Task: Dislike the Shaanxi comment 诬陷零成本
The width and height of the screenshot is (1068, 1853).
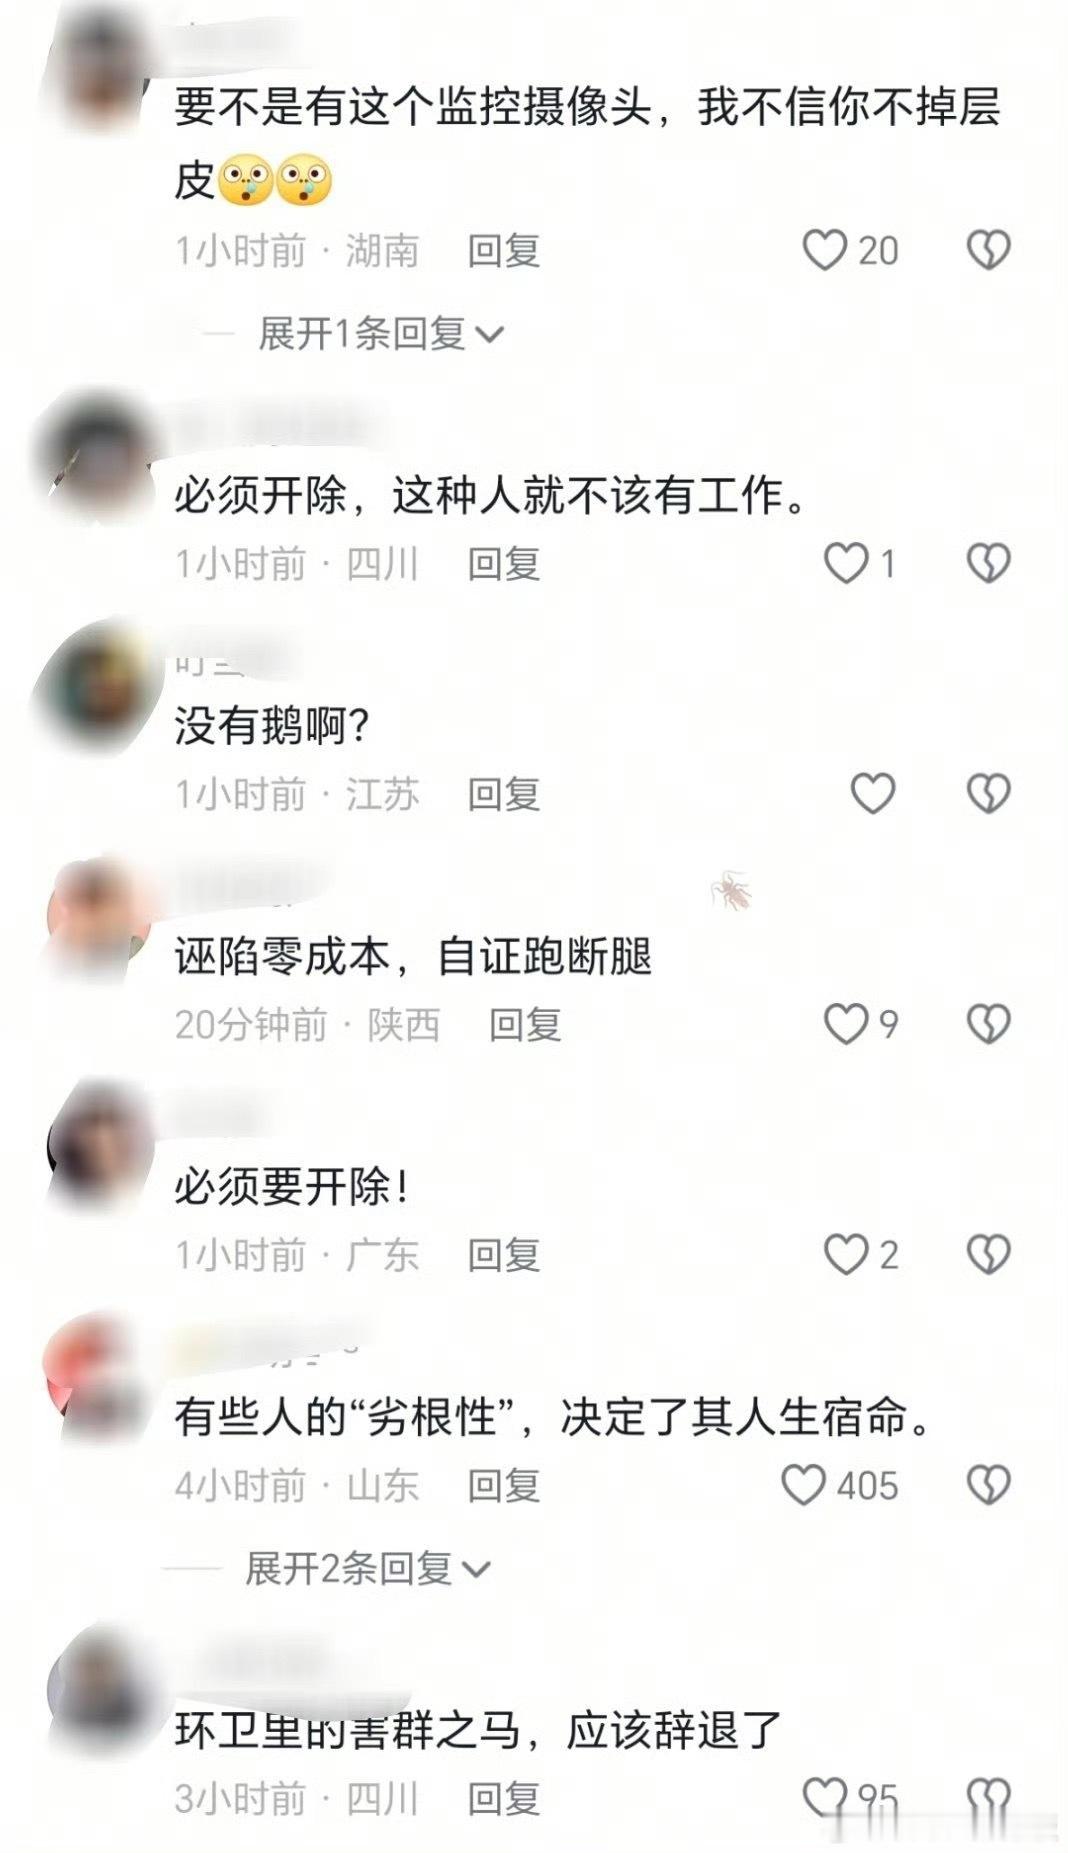Action: [x=988, y=1024]
